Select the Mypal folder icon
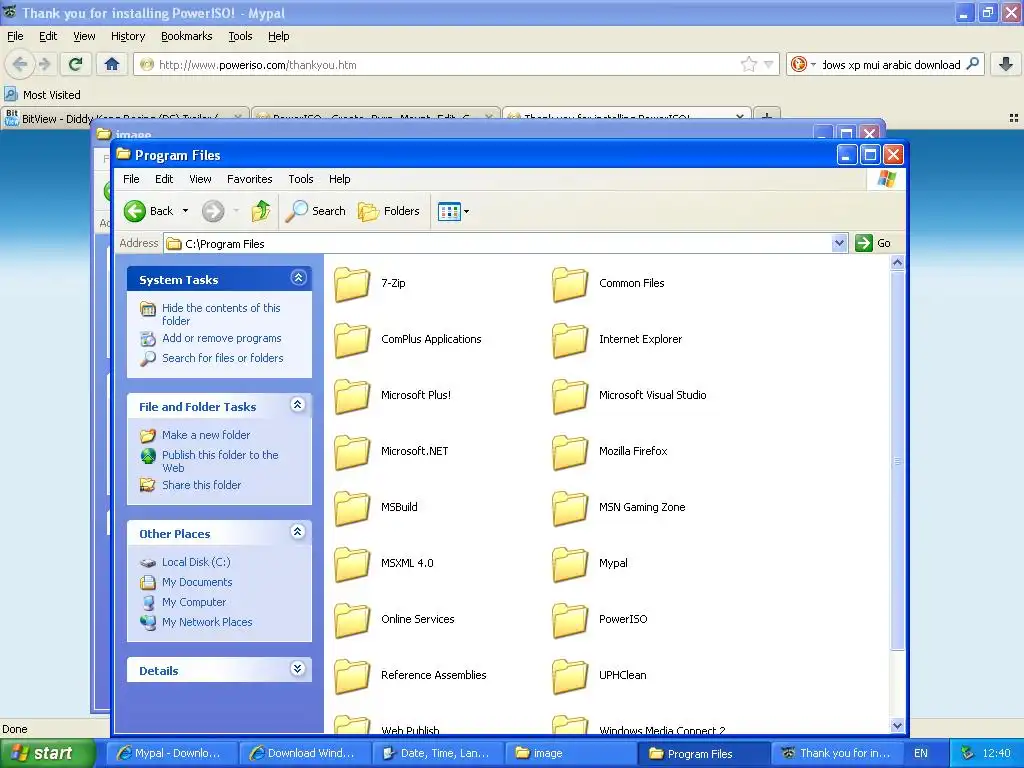This screenshot has width=1024, height=768. 570,564
